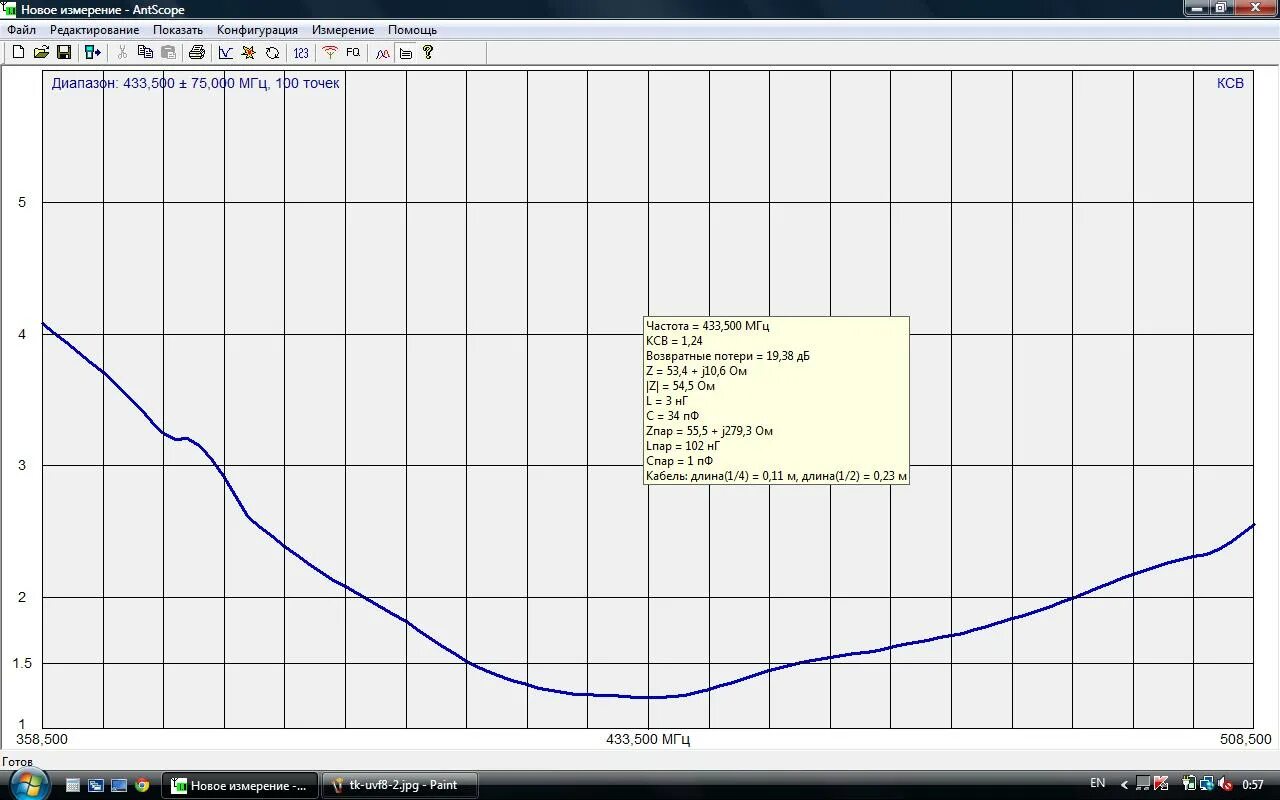Click the system clock 0:57
Screen dimensions: 1280x800
[1253, 785]
